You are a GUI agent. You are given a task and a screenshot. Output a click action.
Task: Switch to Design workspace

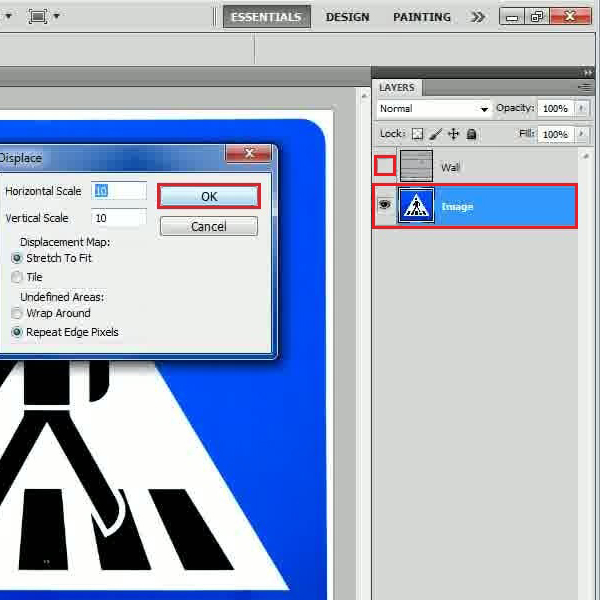click(347, 17)
